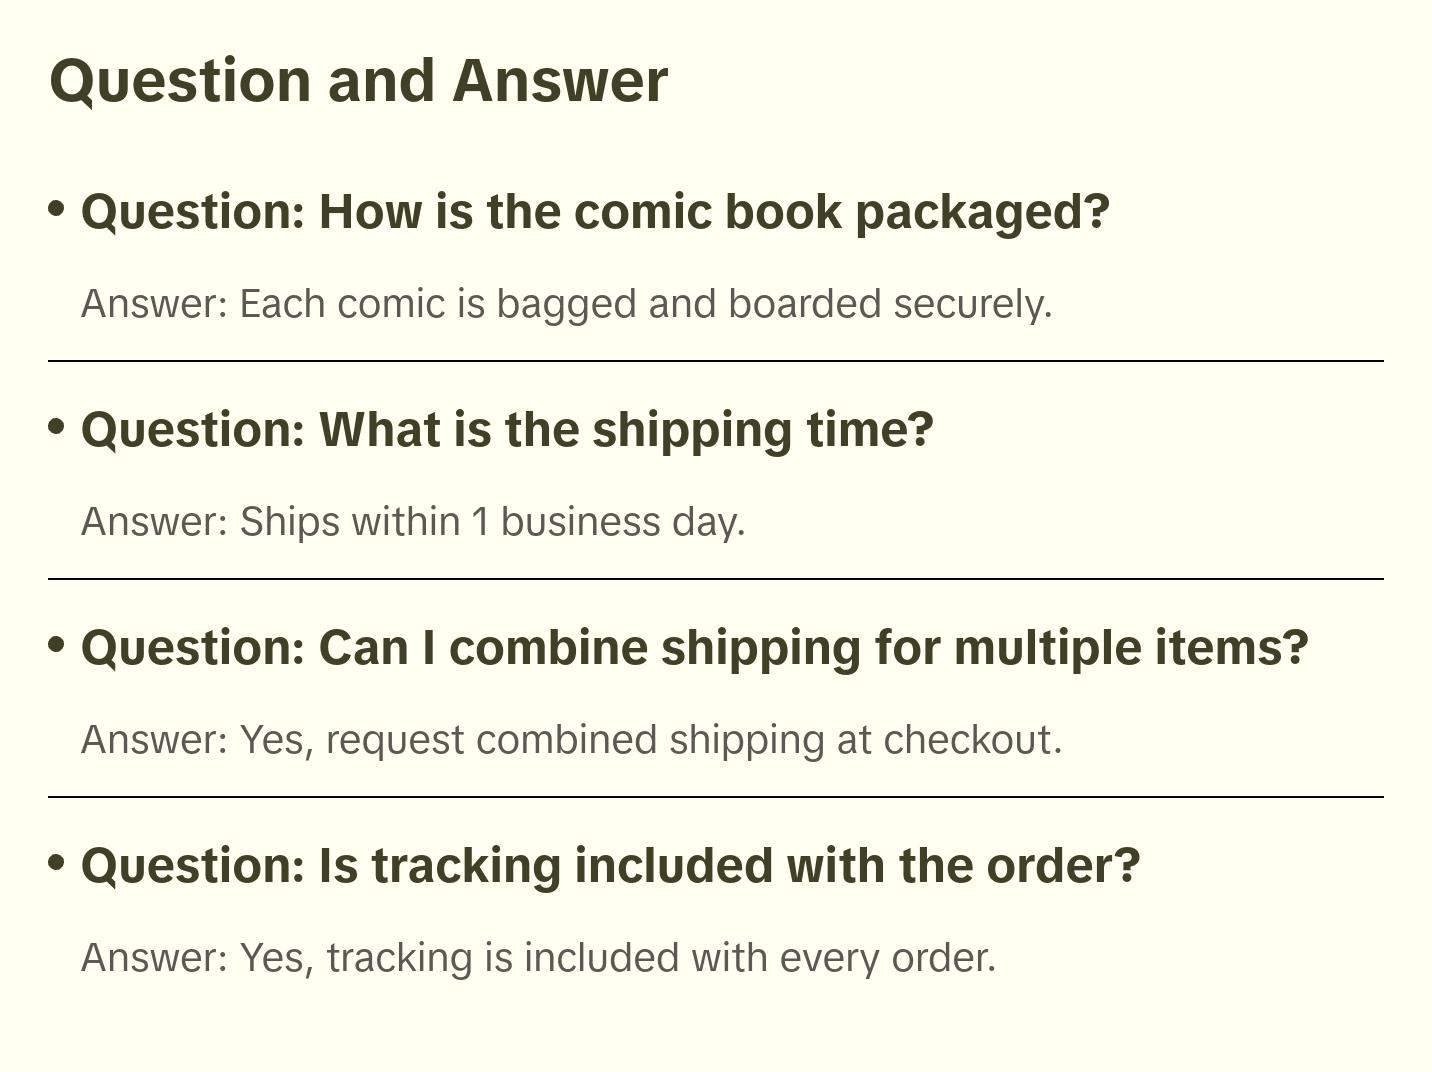Click the bullet before the tracking question
The image size is (1432, 1072).
(x=57, y=862)
